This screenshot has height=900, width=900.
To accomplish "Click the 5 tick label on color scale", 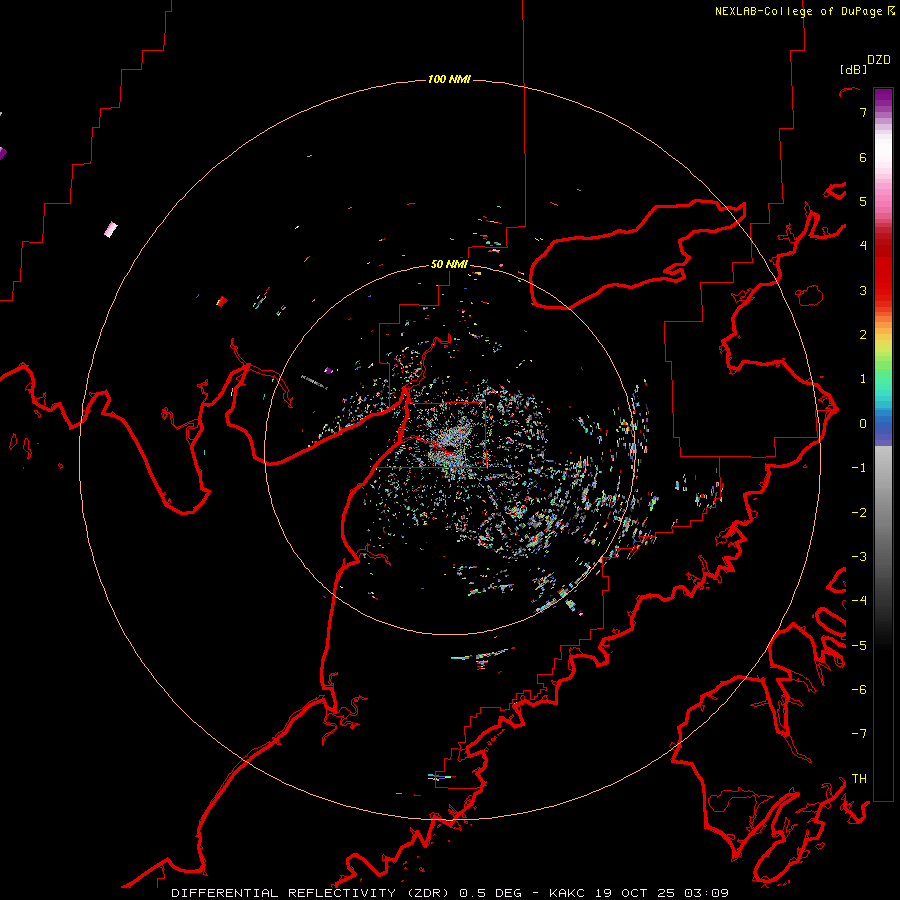I will tap(863, 201).
